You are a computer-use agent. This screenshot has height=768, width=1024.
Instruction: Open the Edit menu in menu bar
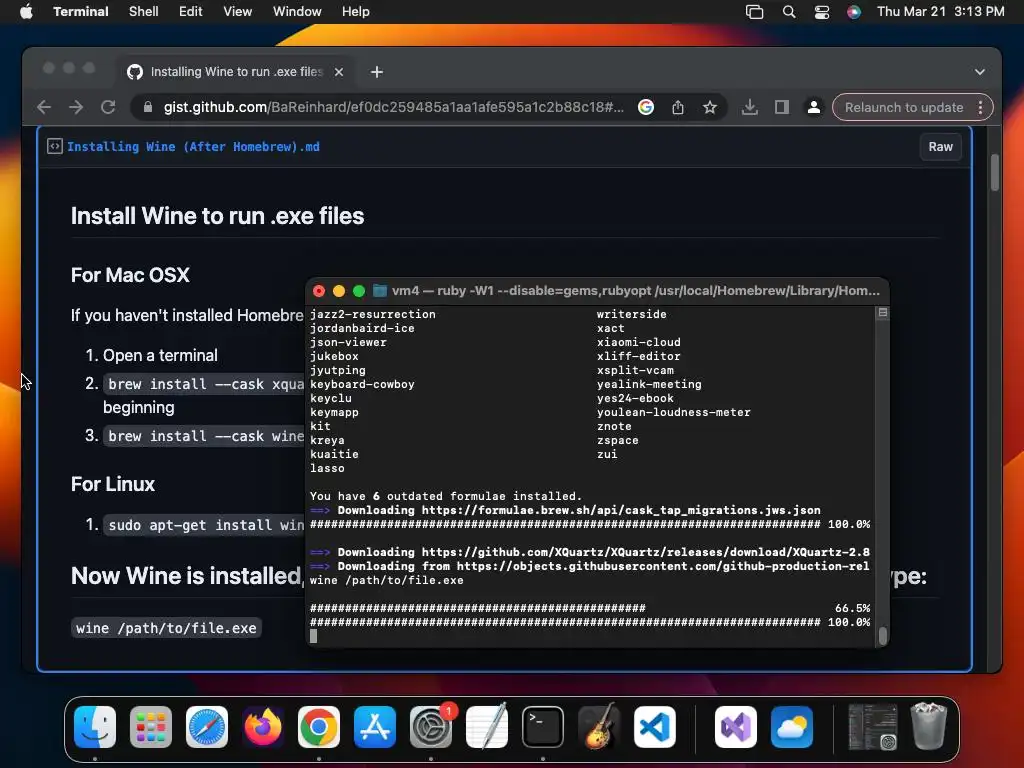tap(190, 11)
